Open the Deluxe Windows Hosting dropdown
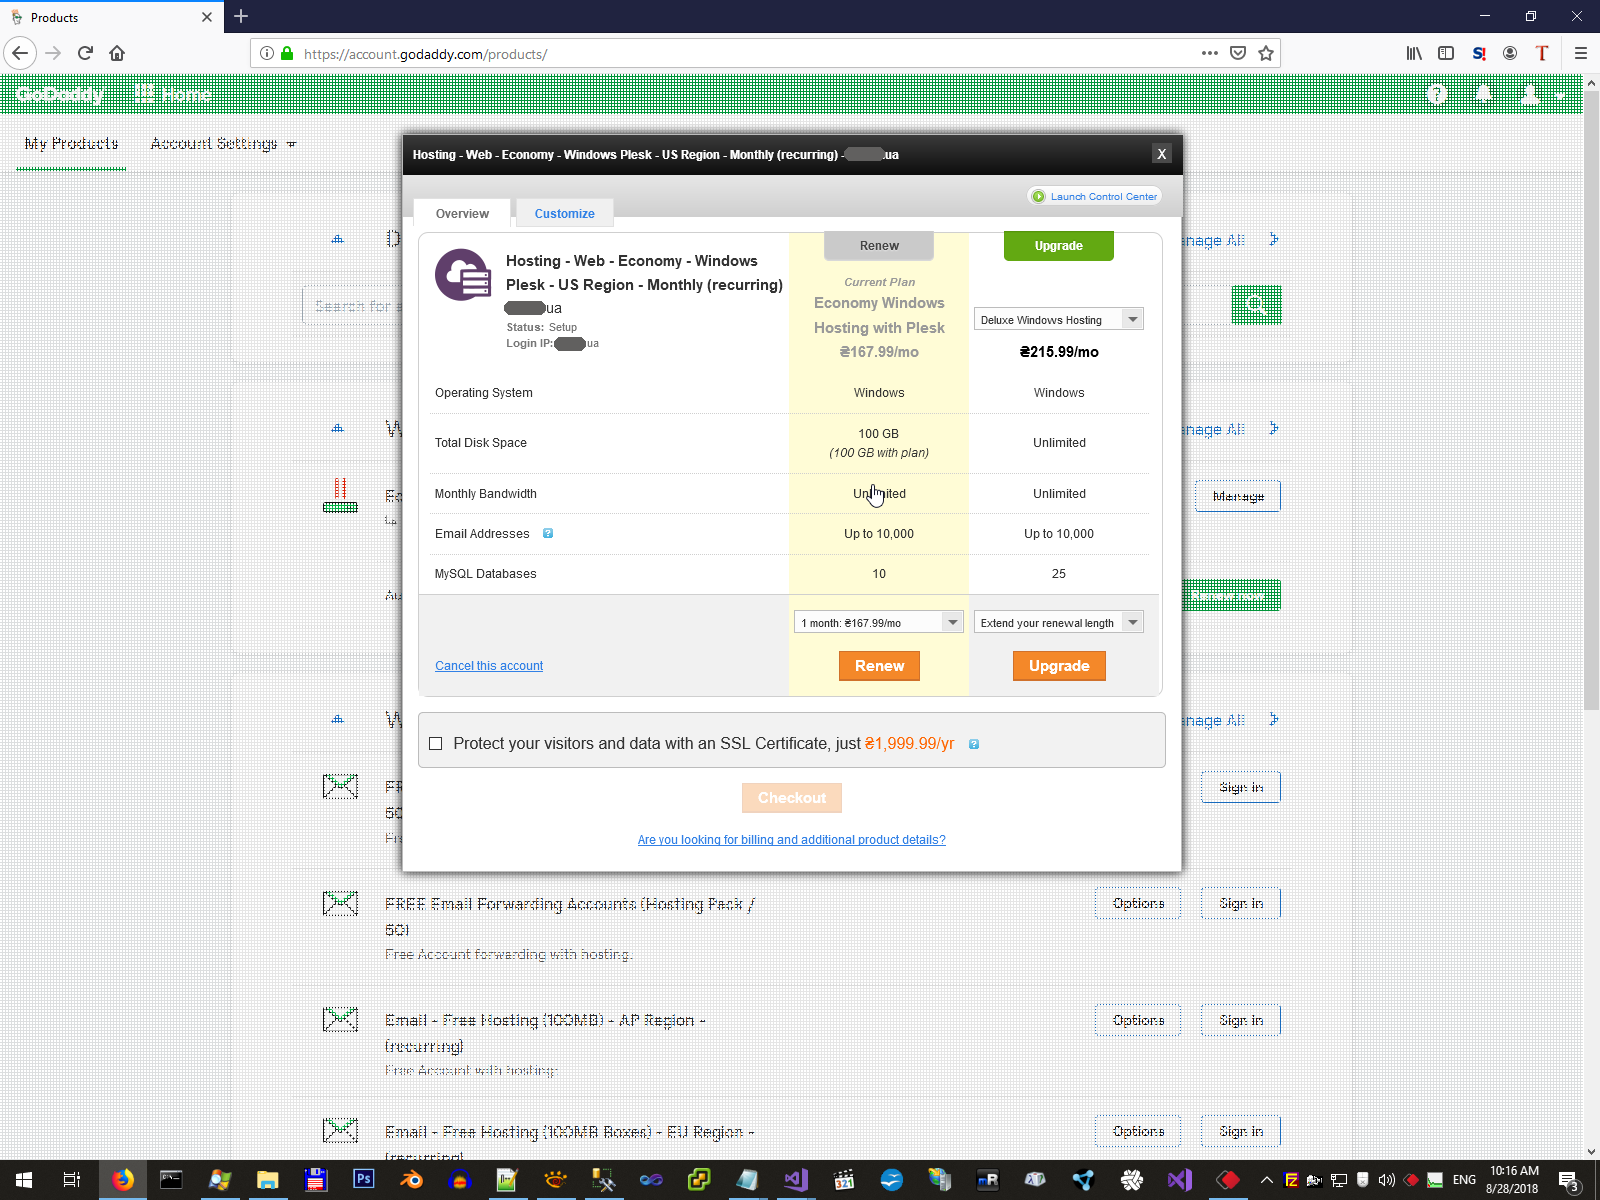The width and height of the screenshot is (1600, 1200). coord(1058,320)
